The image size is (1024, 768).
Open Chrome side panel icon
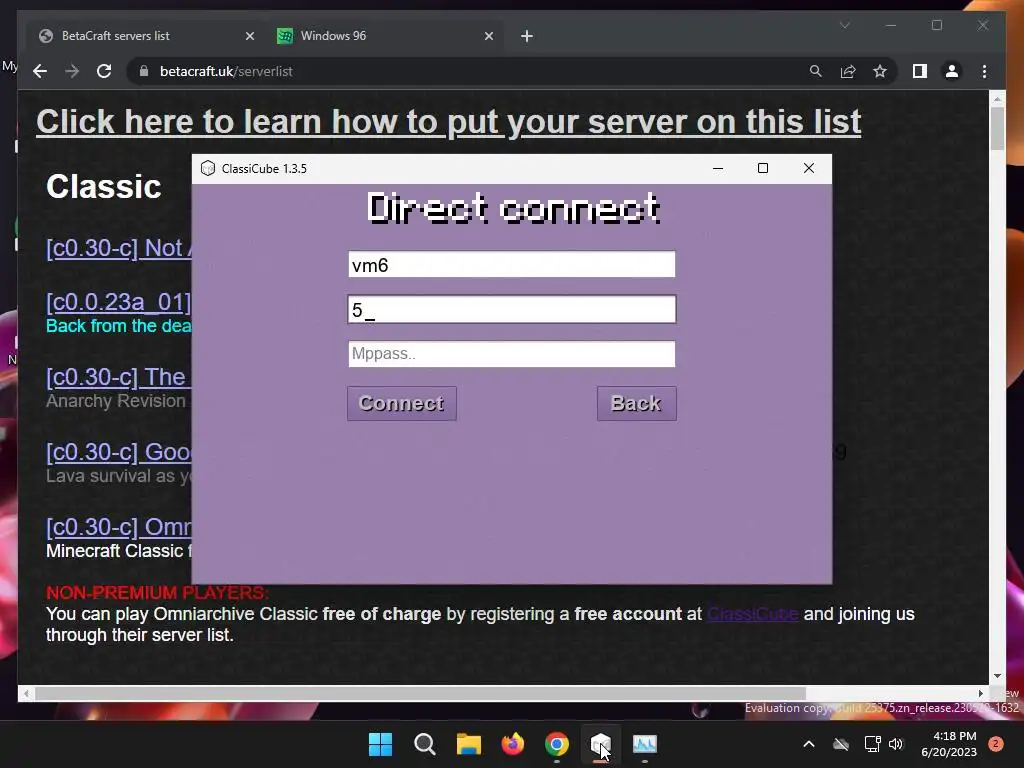920,71
